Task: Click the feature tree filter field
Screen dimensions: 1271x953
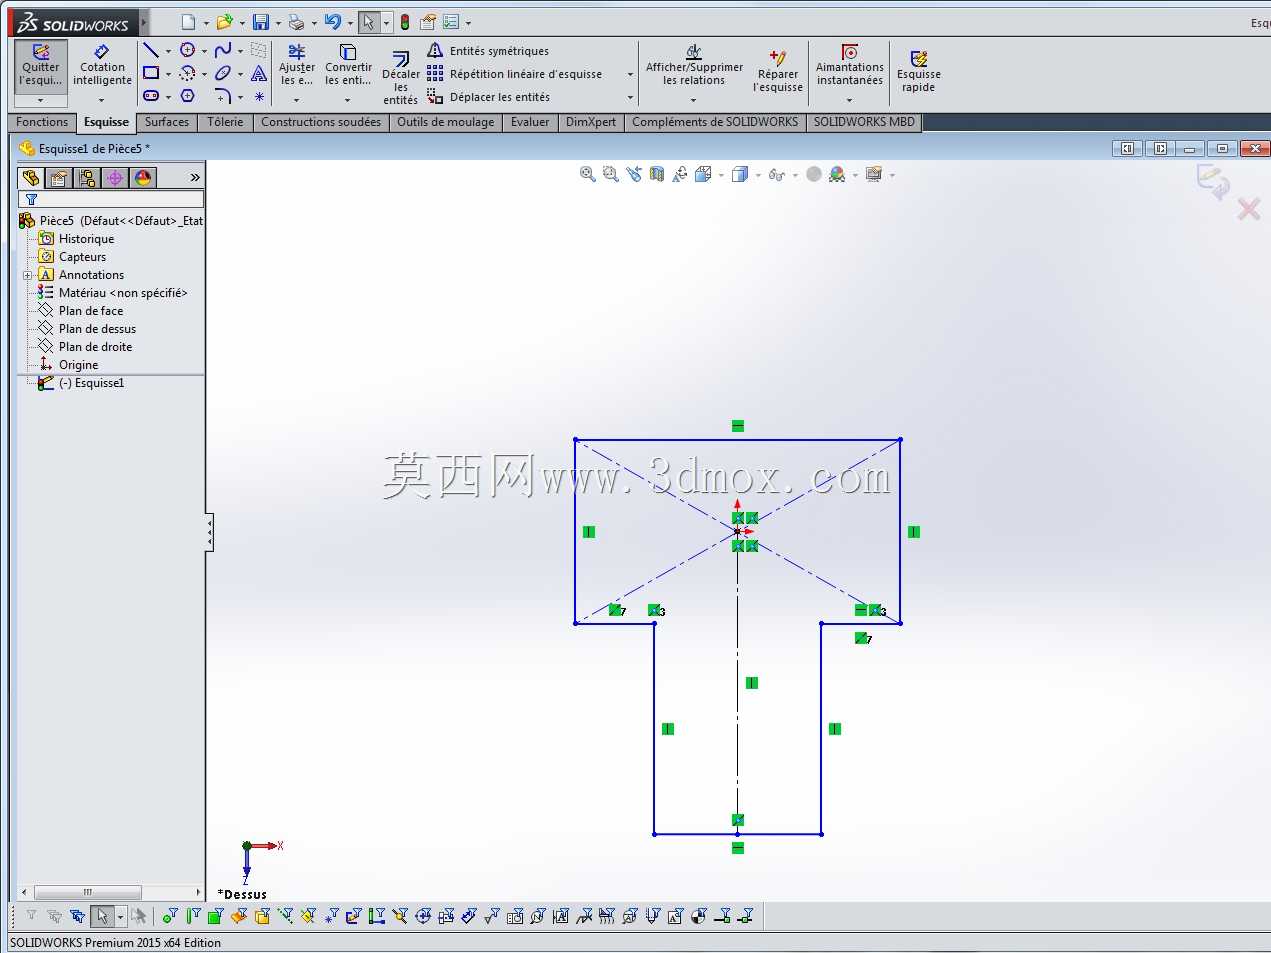Action: click(111, 199)
